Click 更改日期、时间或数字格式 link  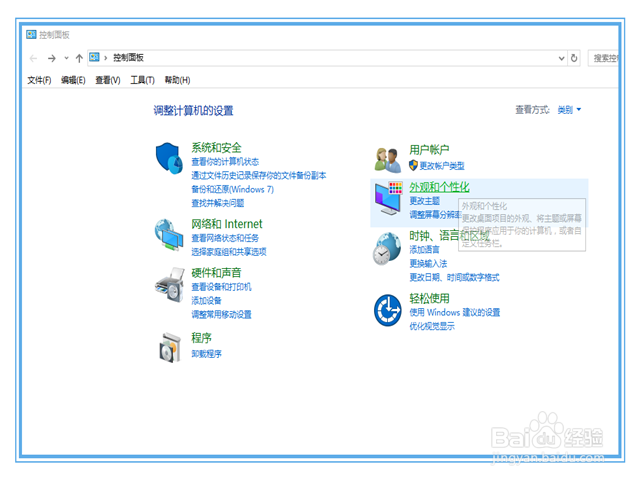[454, 278]
